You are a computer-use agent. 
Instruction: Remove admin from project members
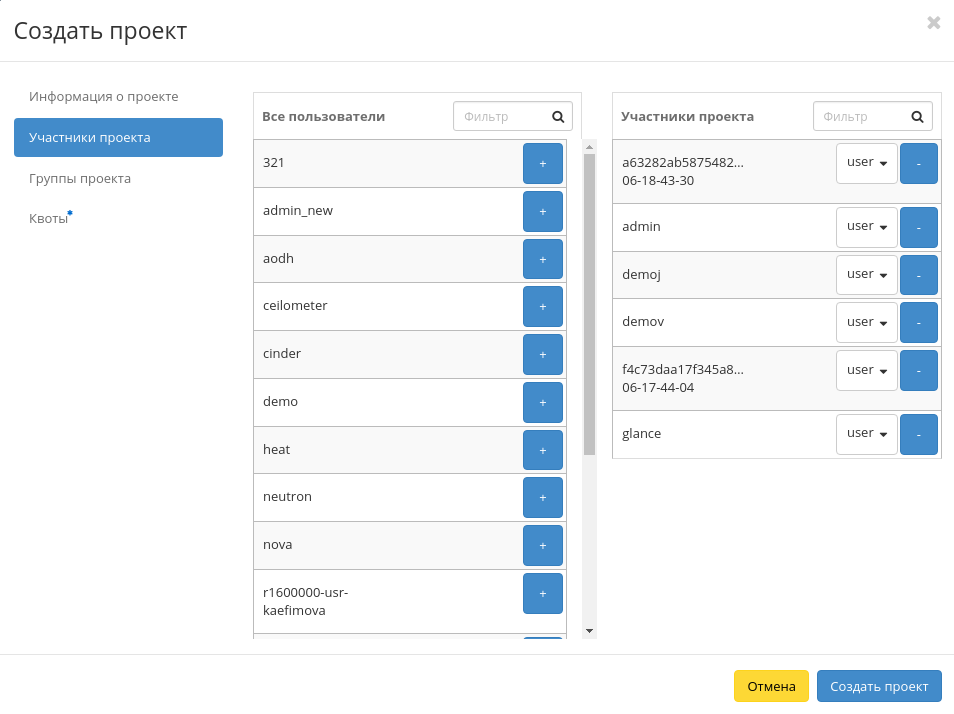click(x=918, y=227)
